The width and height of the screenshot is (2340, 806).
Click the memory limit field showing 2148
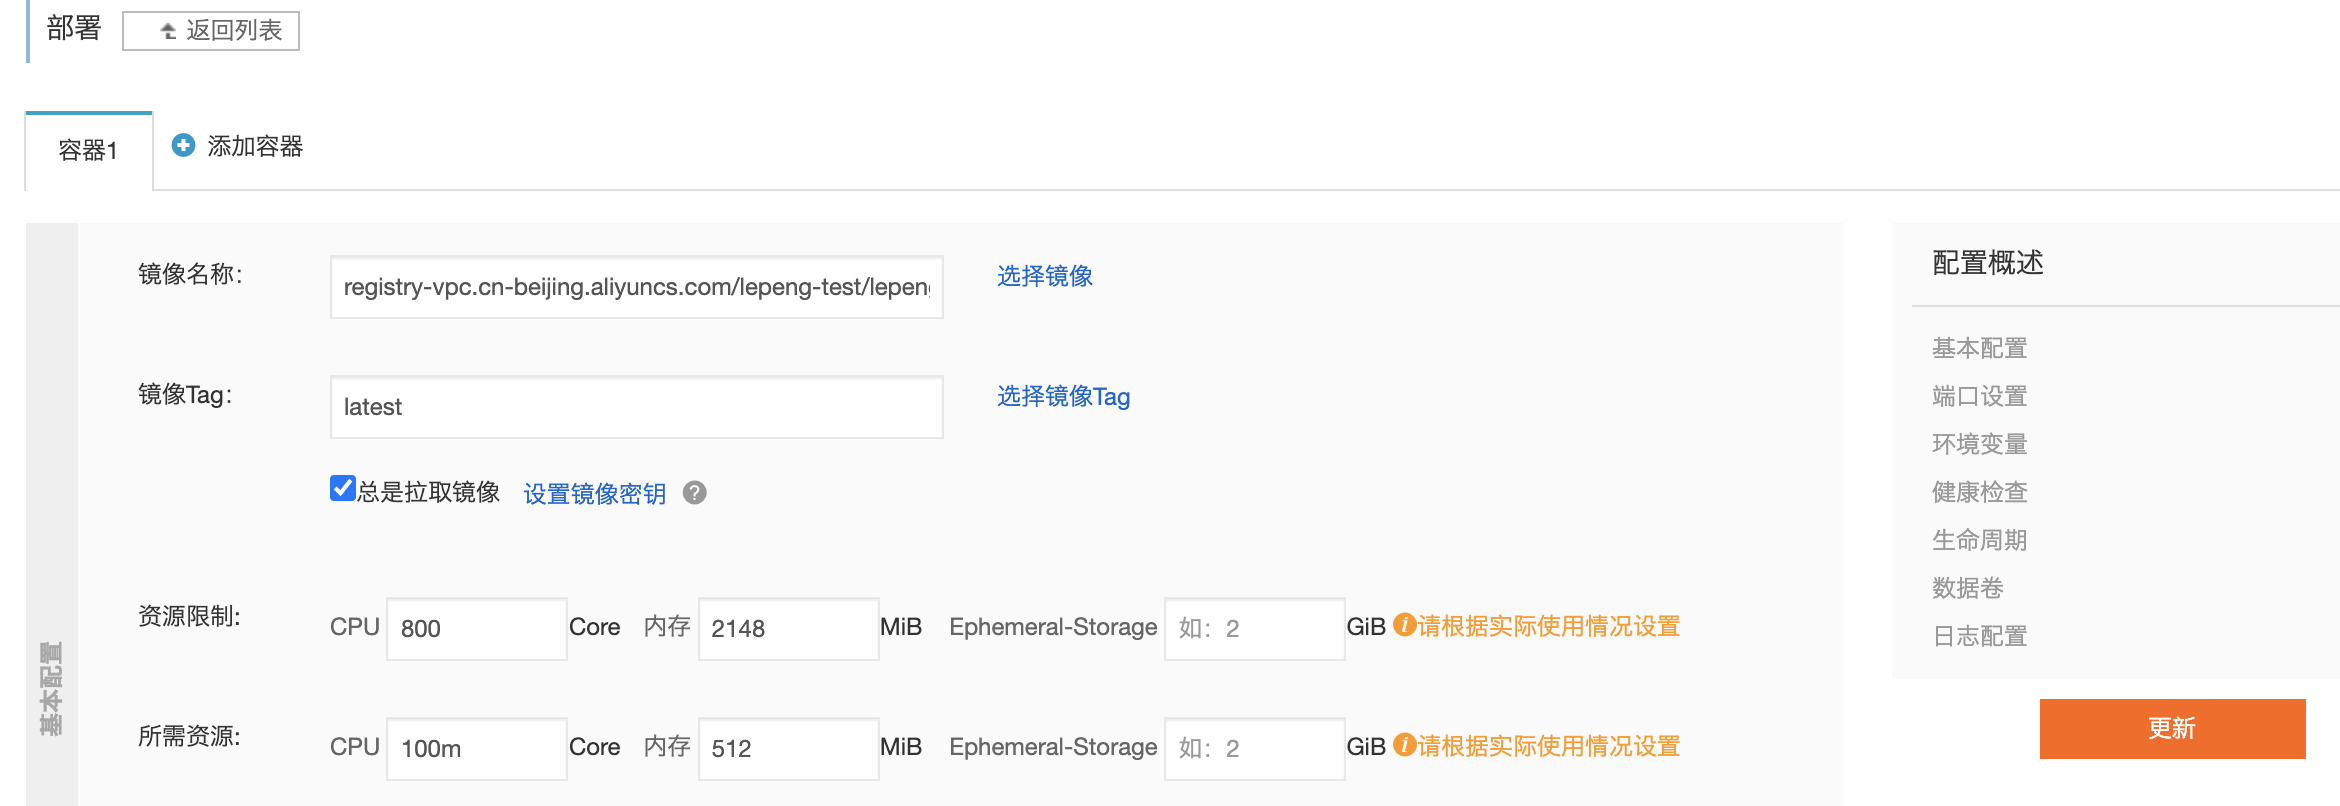click(788, 629)
